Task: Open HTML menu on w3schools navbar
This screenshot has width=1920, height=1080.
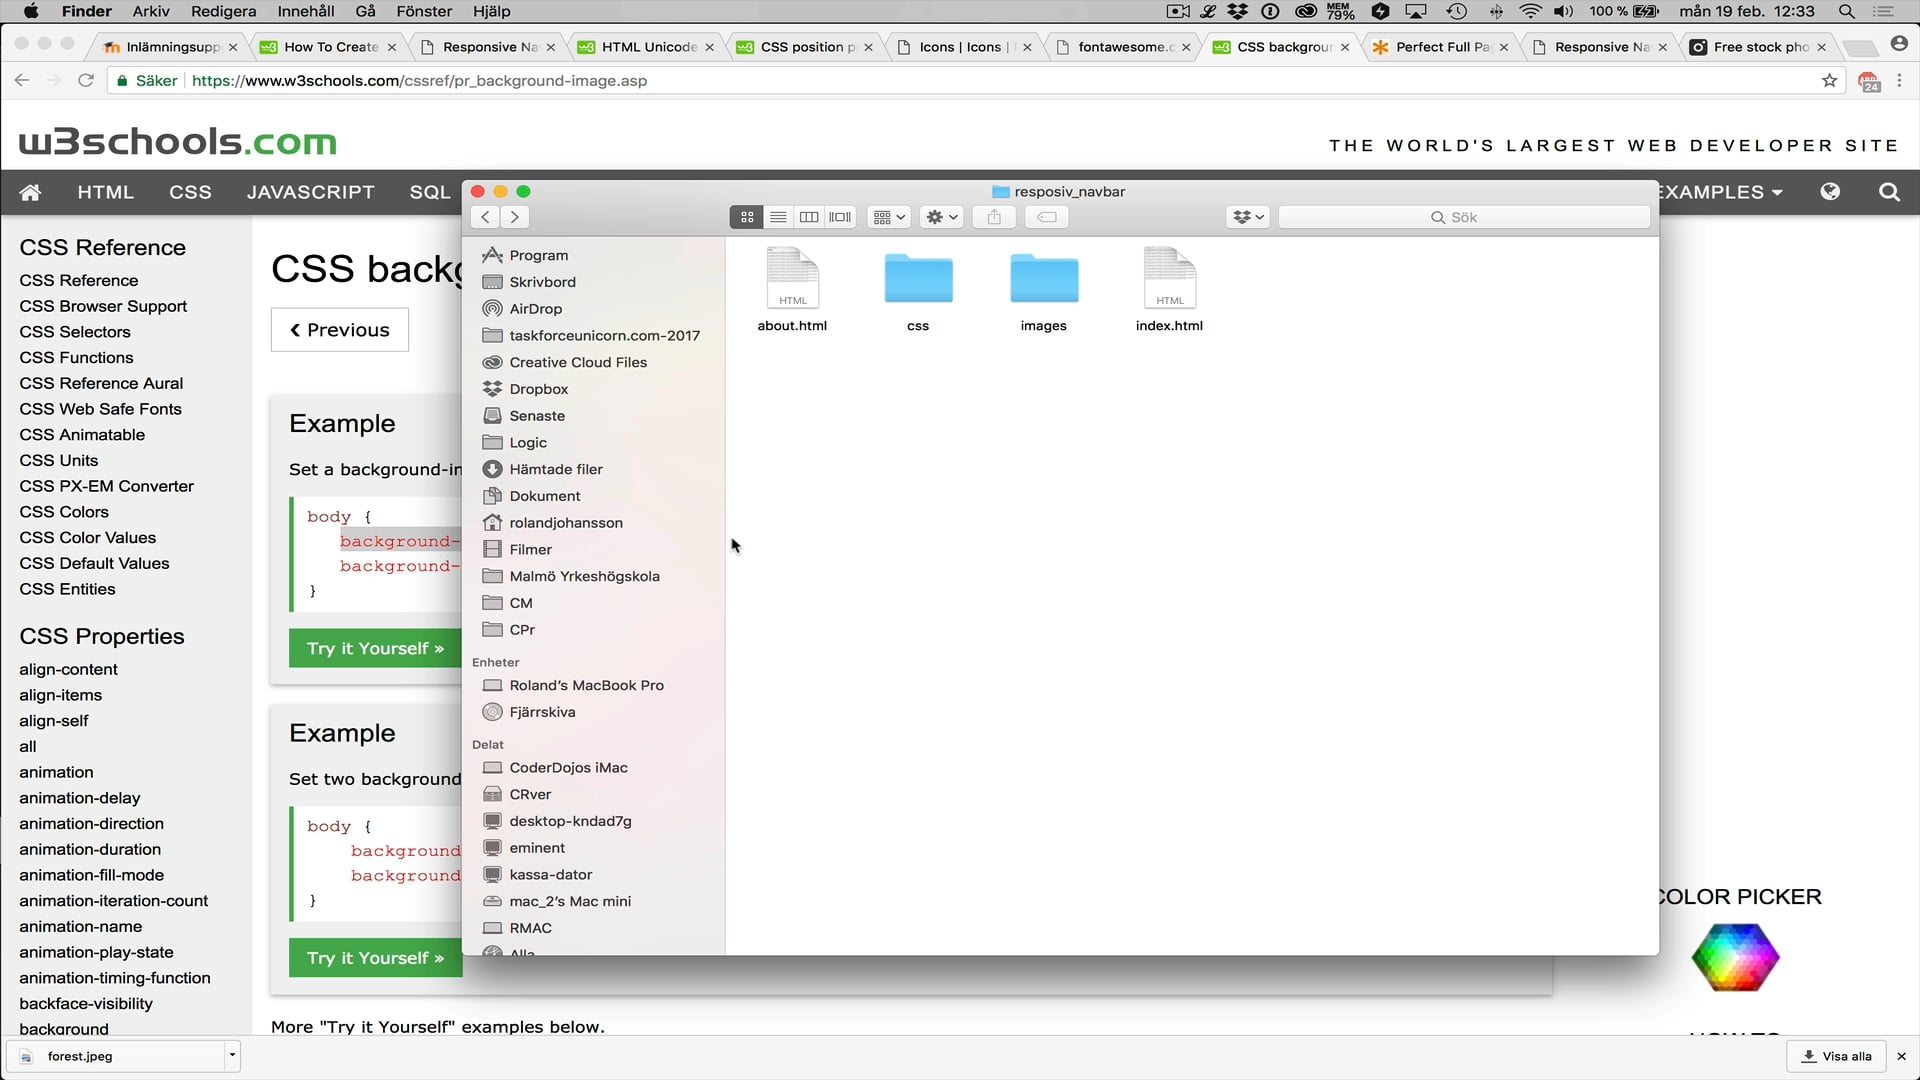Action: point(106,192)
